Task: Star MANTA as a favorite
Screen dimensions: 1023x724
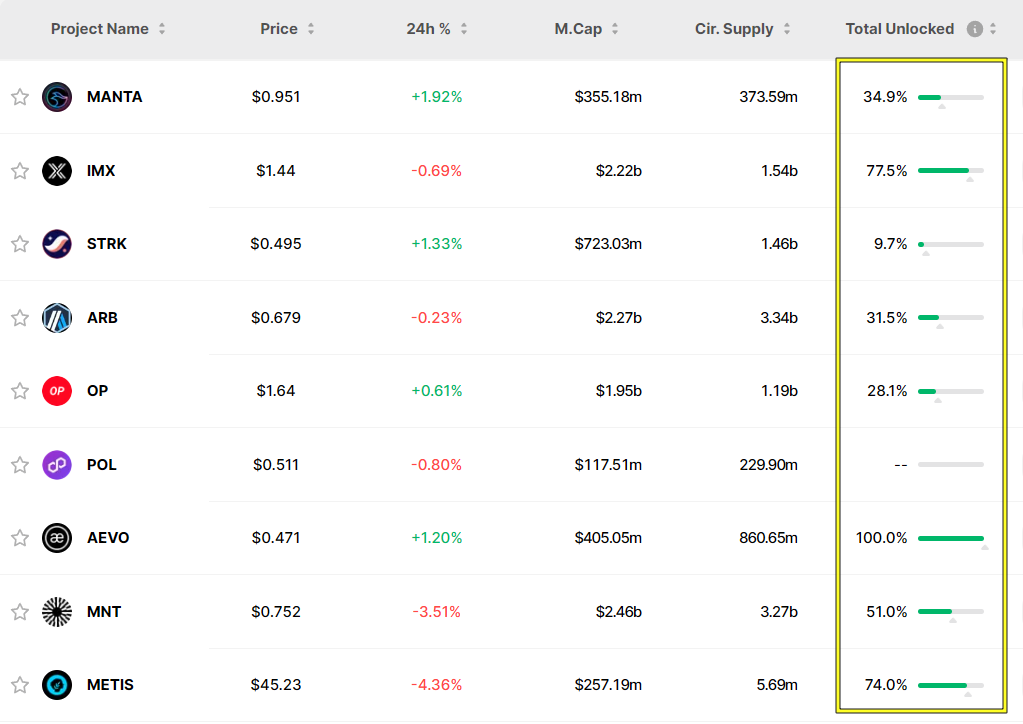Action: [x=20, y=97]
